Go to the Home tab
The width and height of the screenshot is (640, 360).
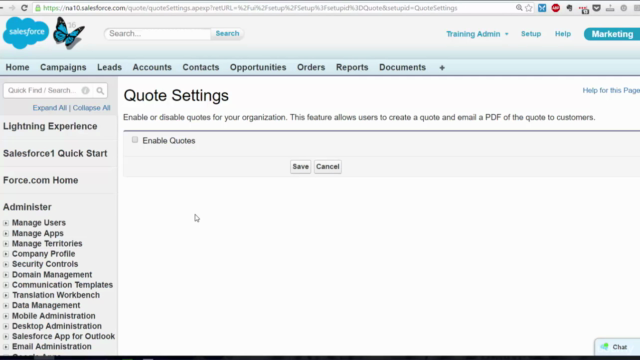point(17,67)
